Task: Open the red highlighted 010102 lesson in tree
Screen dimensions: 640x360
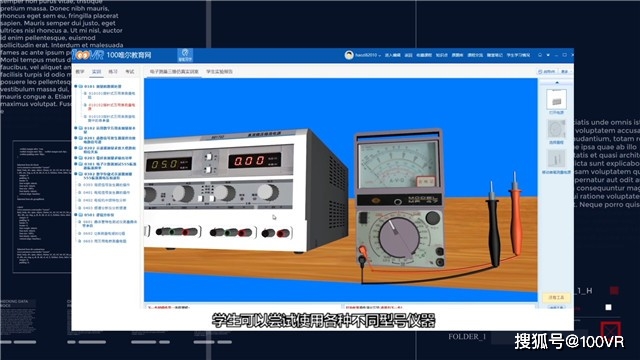Action: [110, 107]
